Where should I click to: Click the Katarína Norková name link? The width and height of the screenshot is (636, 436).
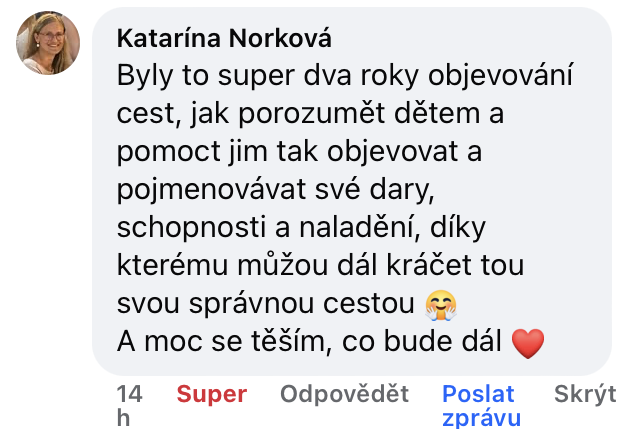pyautogui.click(x=224, y=39)
